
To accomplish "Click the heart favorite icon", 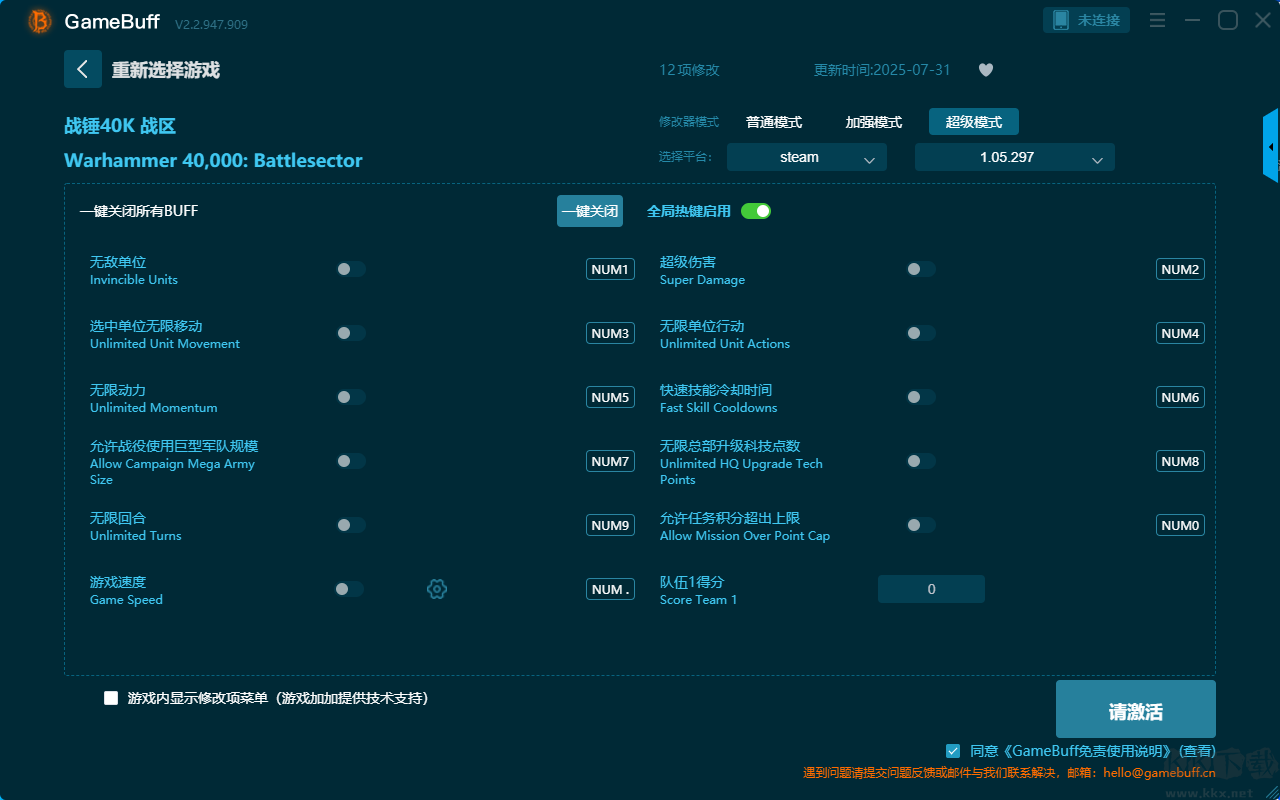I will [x=986, y=70].
